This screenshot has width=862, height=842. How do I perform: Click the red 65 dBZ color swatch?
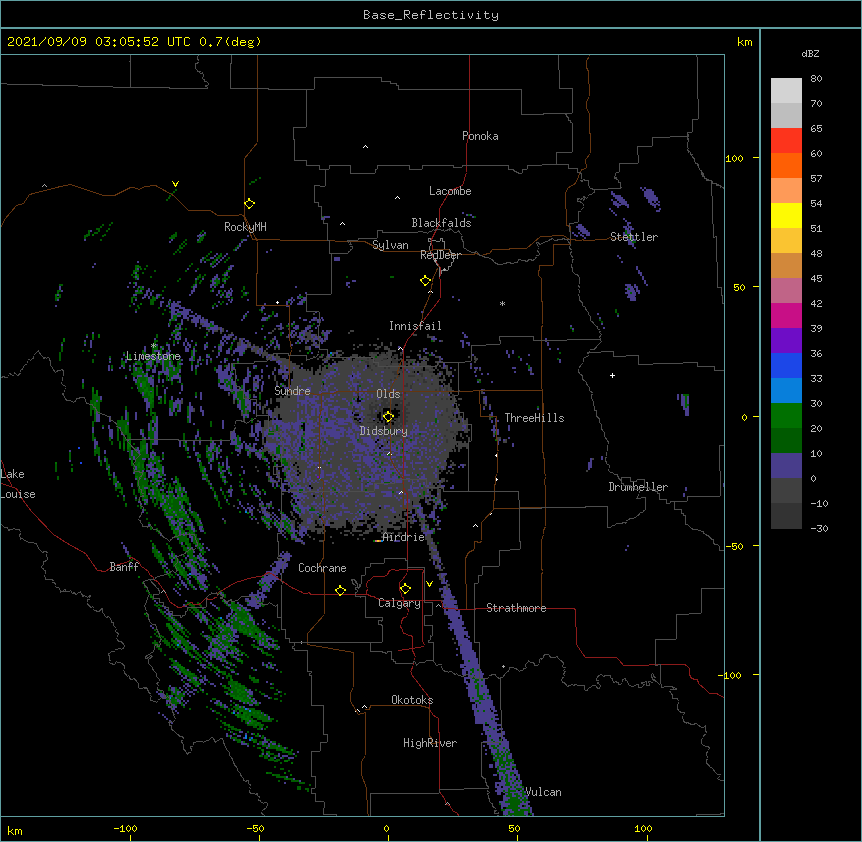tap(786, 140)
